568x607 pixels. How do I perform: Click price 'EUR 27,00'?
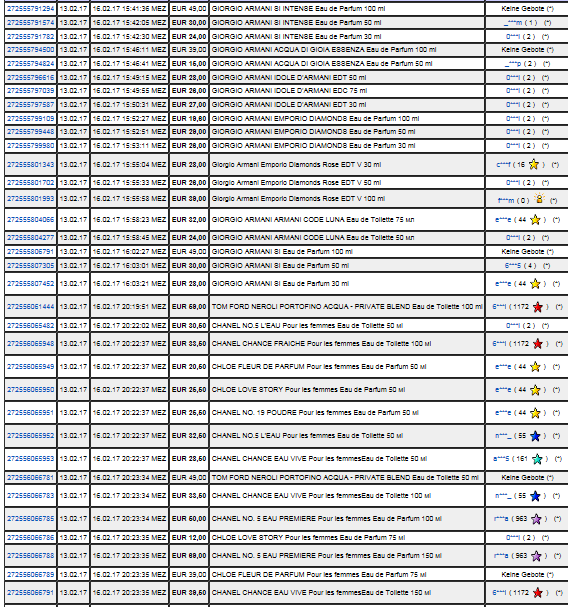tap(189, 105)
